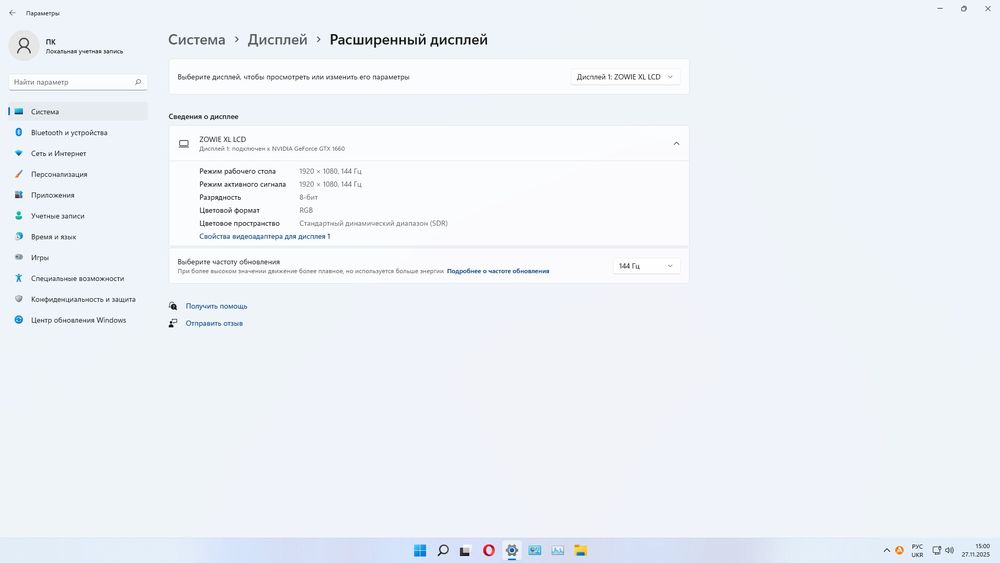Open the Windows Start menu

click(420, 550)
